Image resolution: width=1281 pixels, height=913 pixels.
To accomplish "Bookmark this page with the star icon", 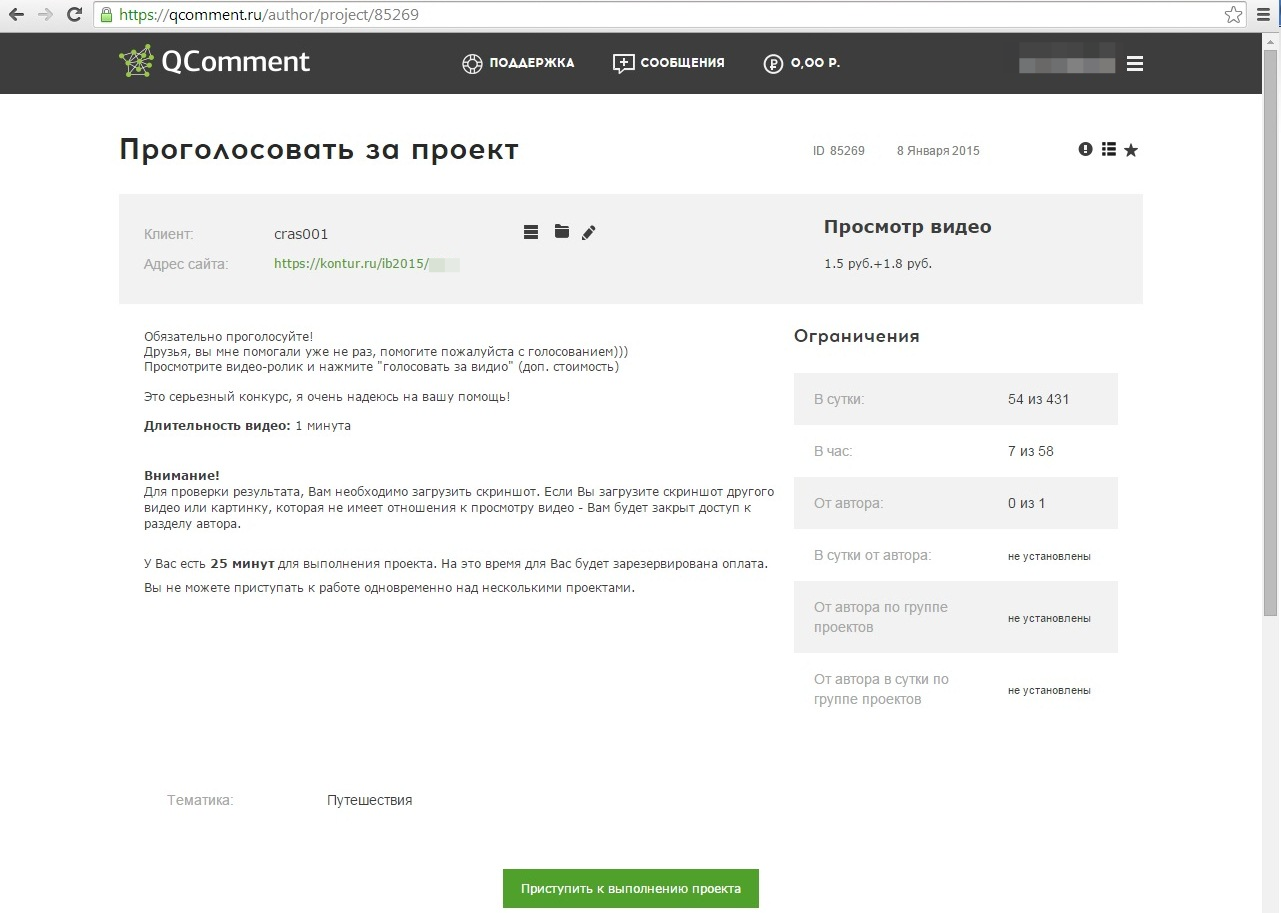I will (1234, 15).
